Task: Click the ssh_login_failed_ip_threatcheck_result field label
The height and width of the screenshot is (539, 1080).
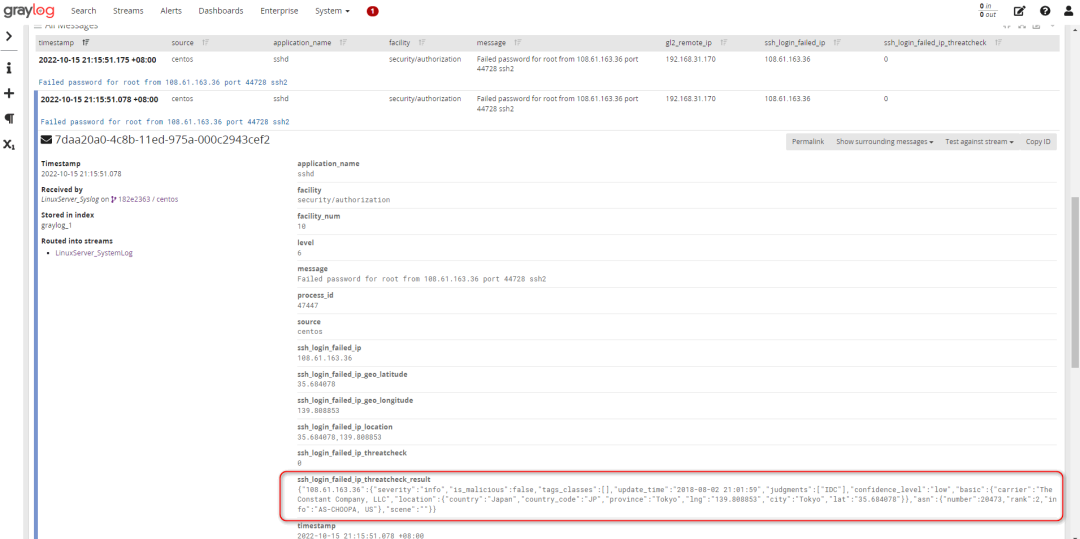Action: click(x=364, y=478)
